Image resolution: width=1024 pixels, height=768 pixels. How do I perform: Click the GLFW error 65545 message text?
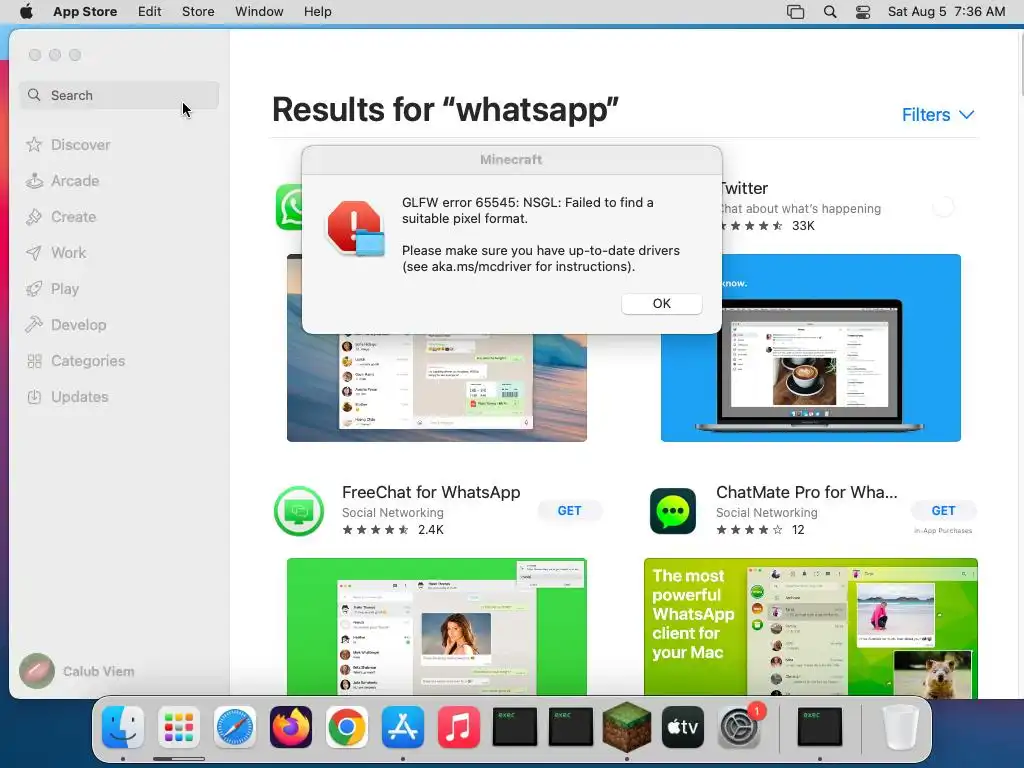click(x=528, y=210)
